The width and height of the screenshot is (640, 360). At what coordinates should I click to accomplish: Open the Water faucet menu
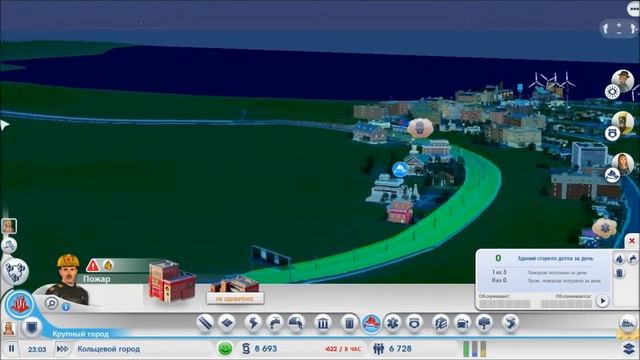click(x=275, y=323)
